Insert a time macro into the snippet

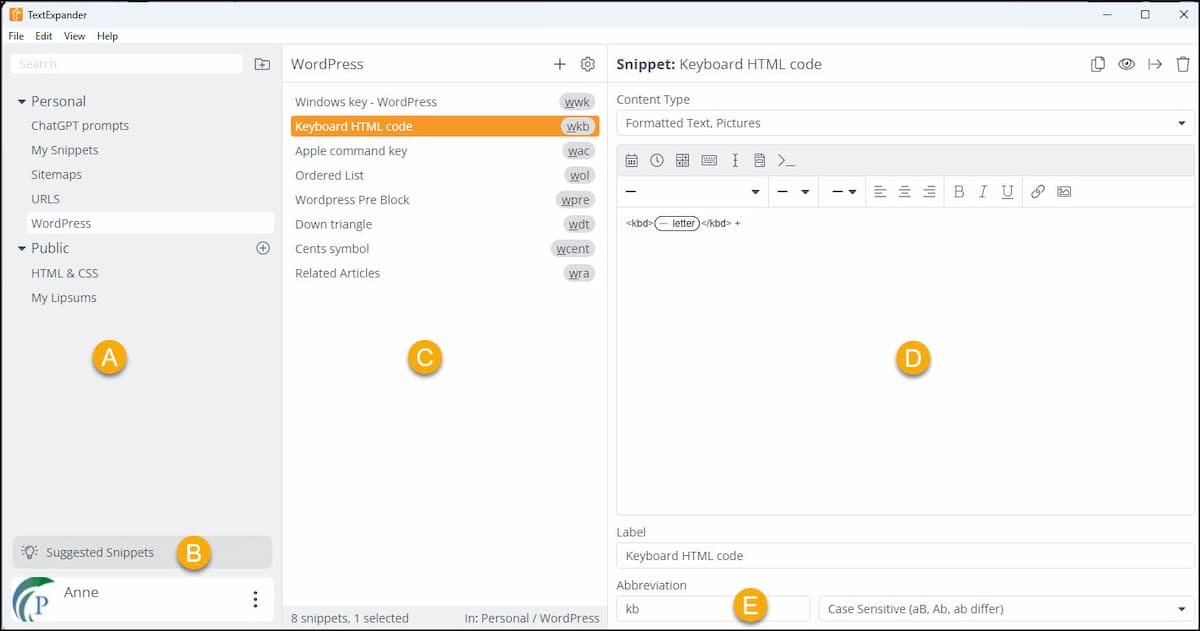658,160
